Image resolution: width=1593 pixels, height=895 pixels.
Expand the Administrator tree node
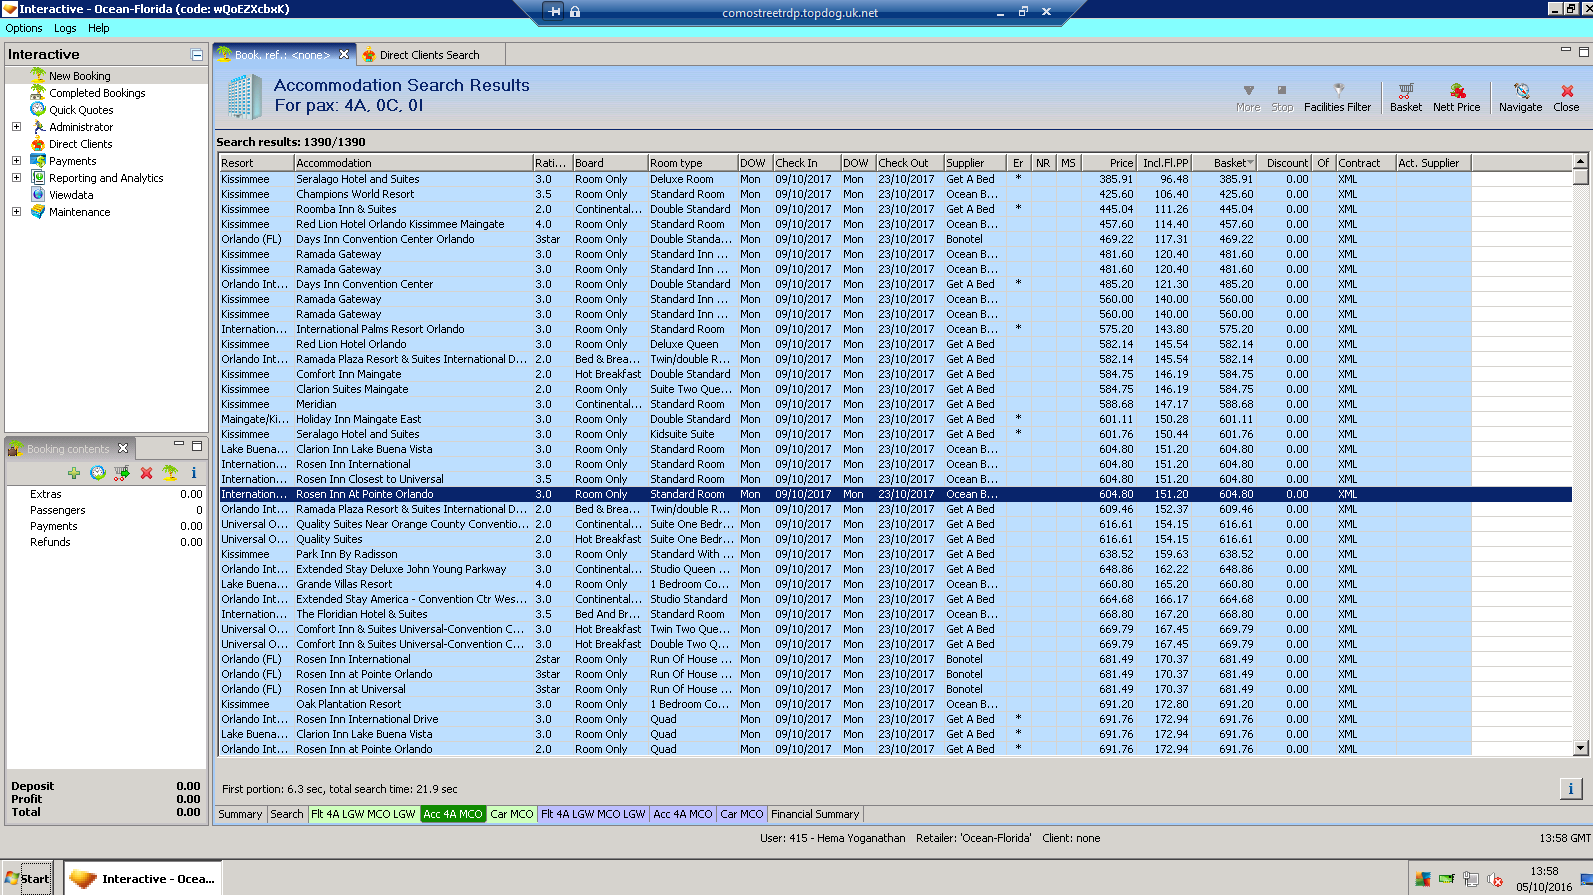pos(16,127)
